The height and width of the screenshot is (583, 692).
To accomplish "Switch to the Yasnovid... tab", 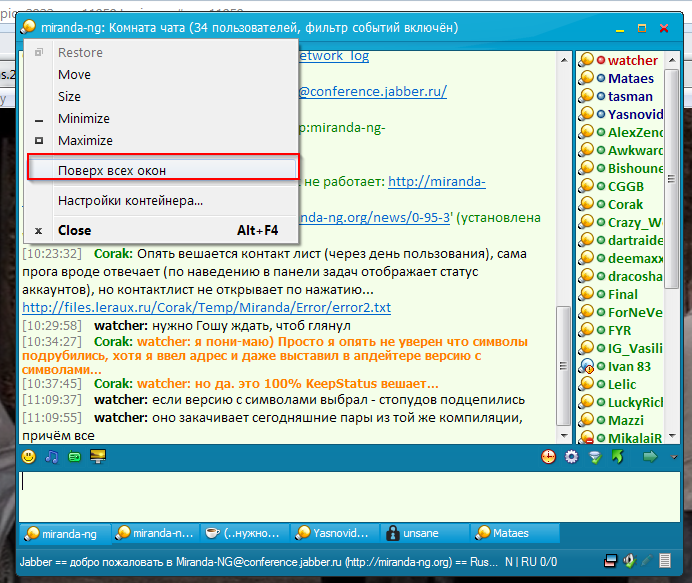I will [335, 533].
